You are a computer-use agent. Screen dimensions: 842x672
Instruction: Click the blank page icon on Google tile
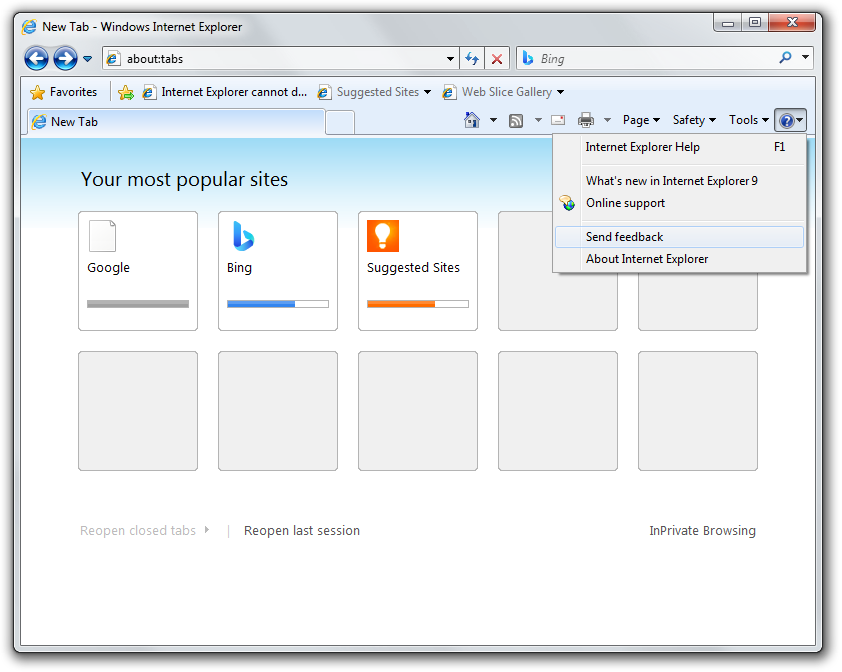(x=103, y=236)
